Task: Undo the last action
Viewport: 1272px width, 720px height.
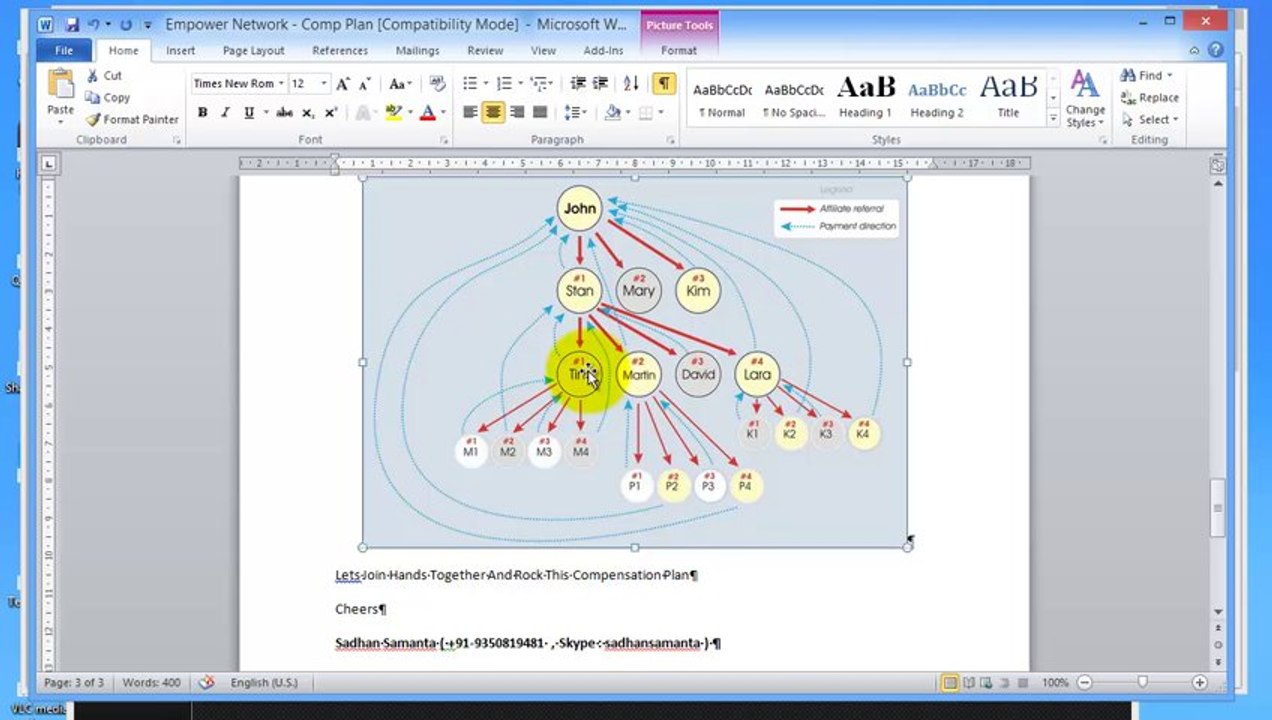Action: [93, 24]
